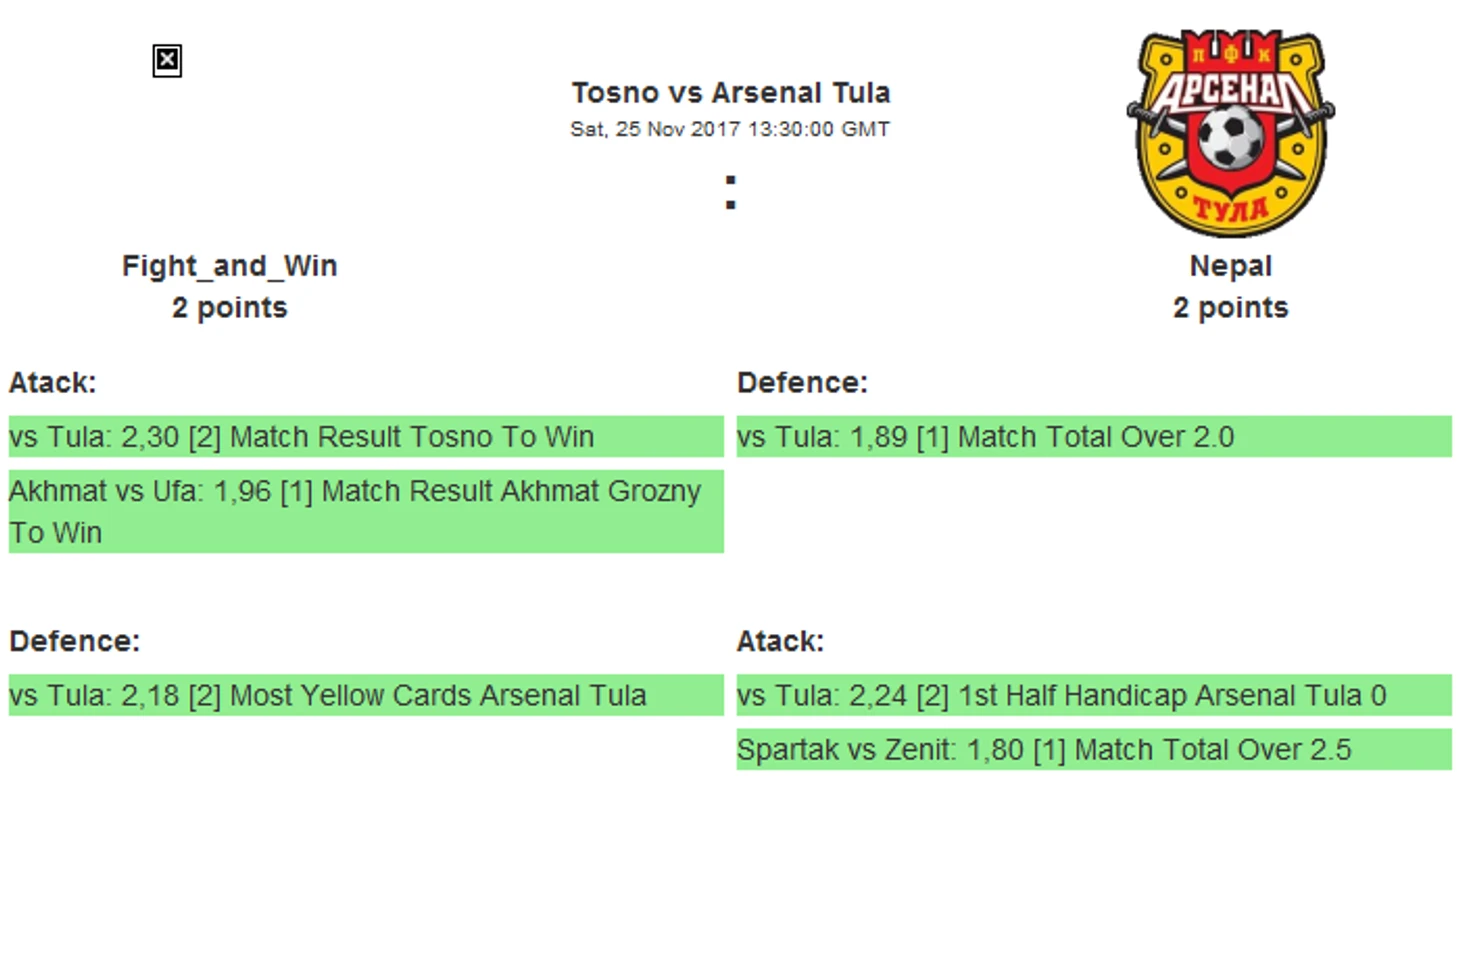Click the left Atack heading

[x=53, y=383]
